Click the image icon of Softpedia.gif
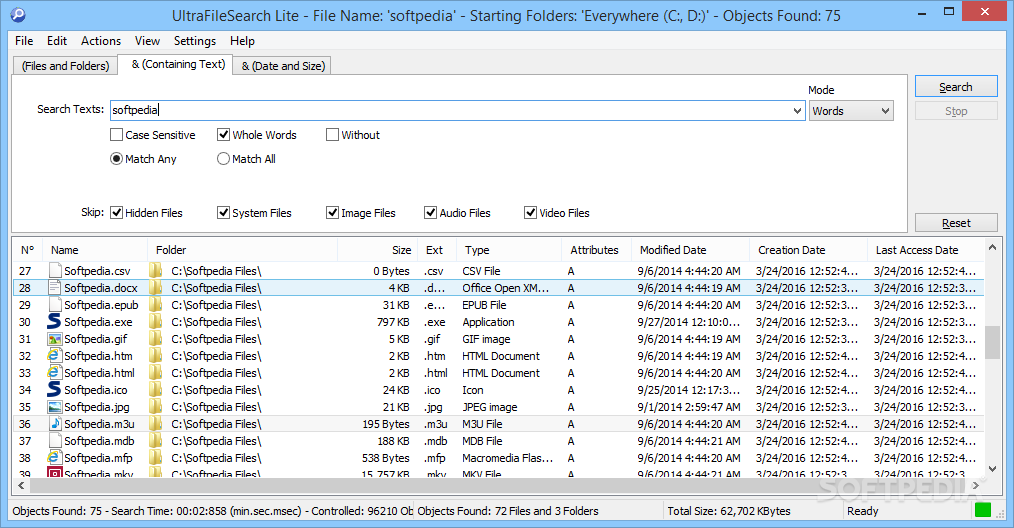Screen dimensions: 1014x528 tap(54, 338)
